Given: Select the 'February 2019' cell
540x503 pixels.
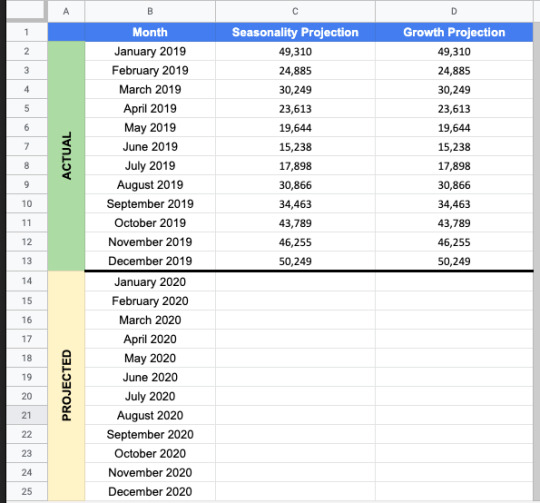Looking at the screenshot, I should [150, 71].
